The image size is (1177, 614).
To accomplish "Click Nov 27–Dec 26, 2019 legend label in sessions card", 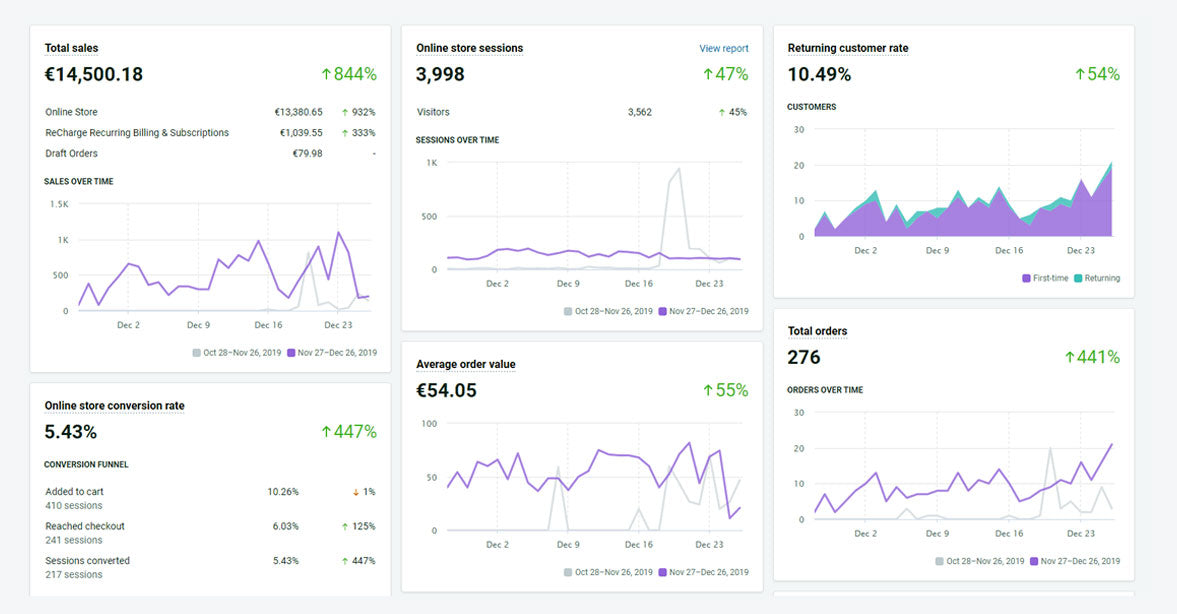I will tap(709, 312).
